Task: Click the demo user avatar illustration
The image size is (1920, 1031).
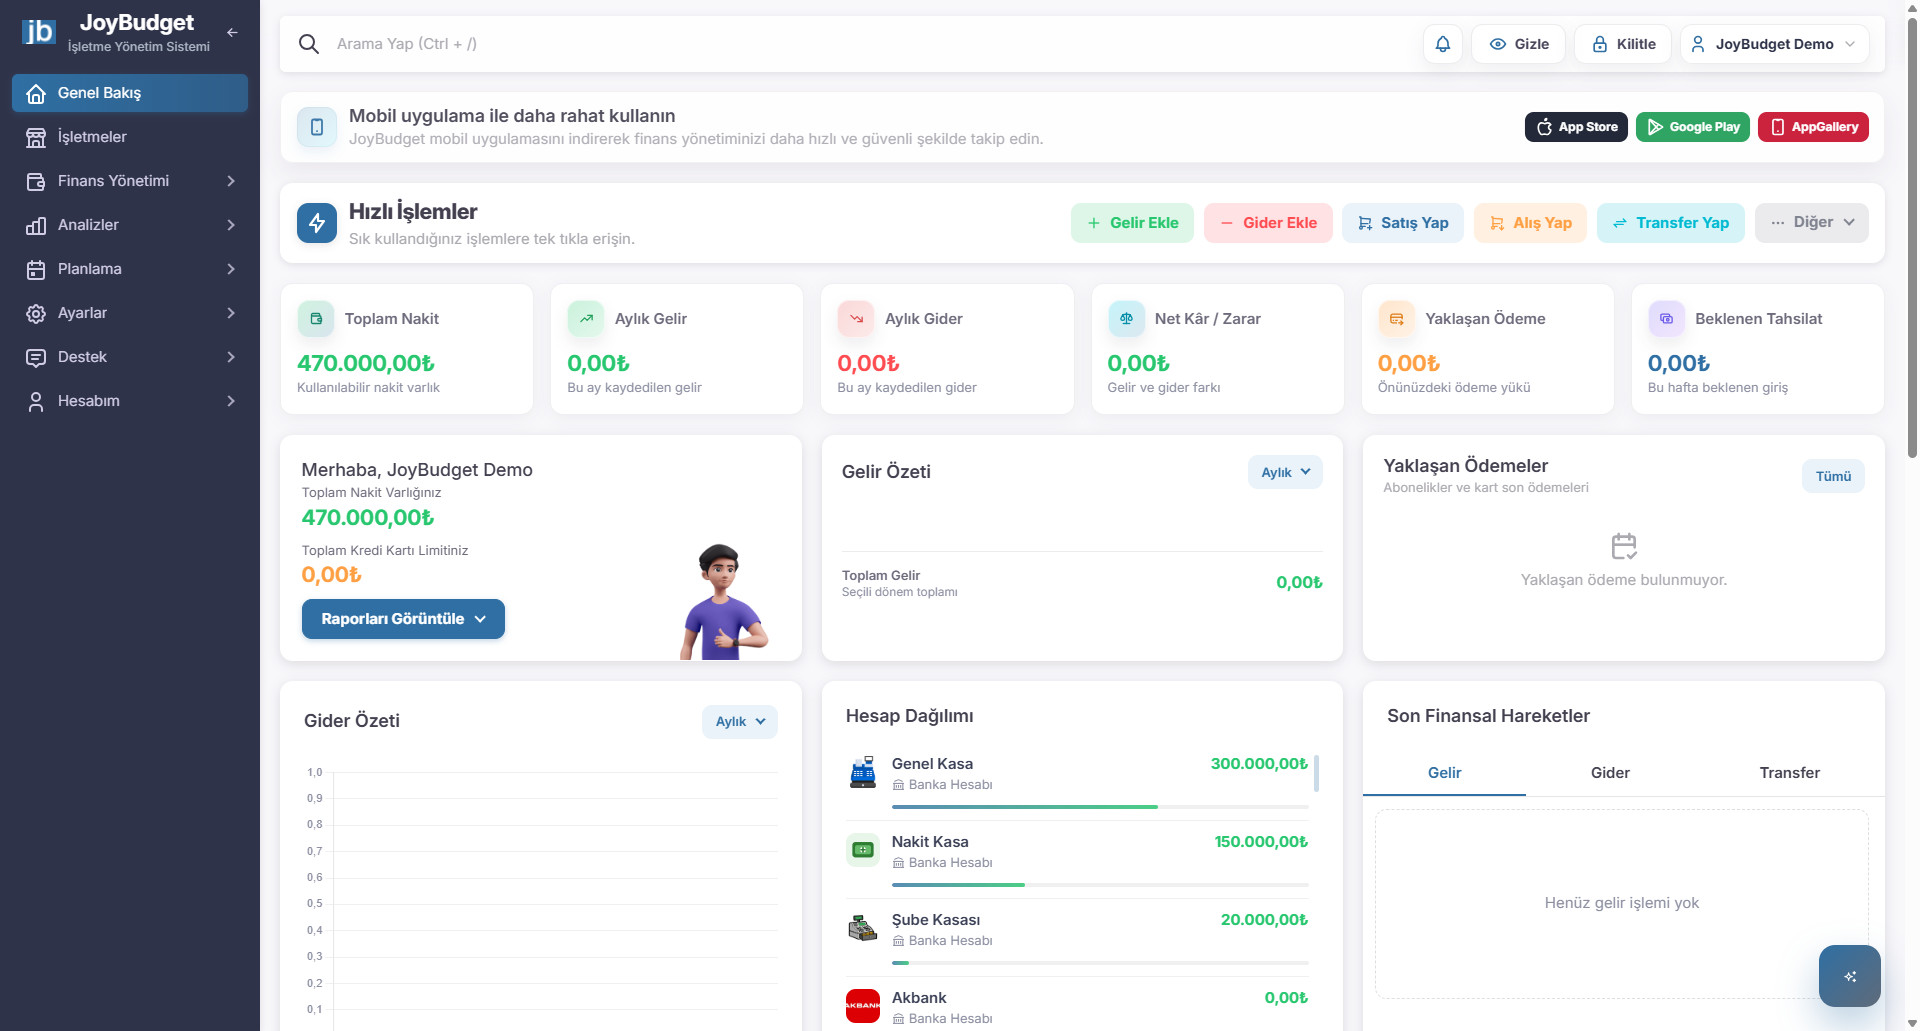Action: (x=724, y=602)
